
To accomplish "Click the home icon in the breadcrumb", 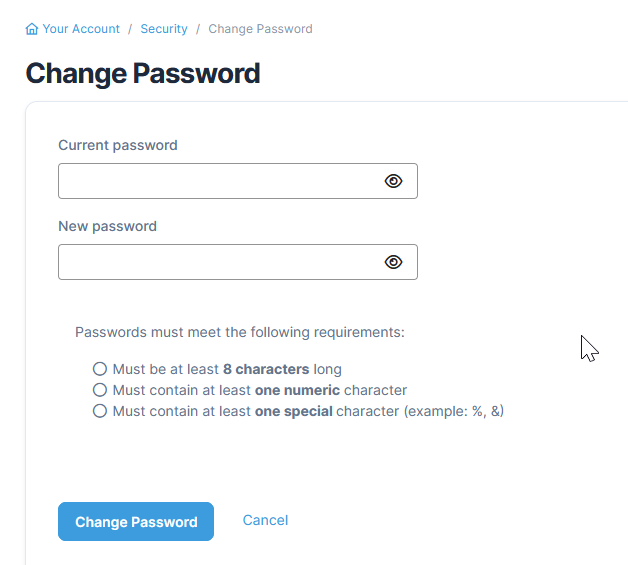I will pos(32,29).
